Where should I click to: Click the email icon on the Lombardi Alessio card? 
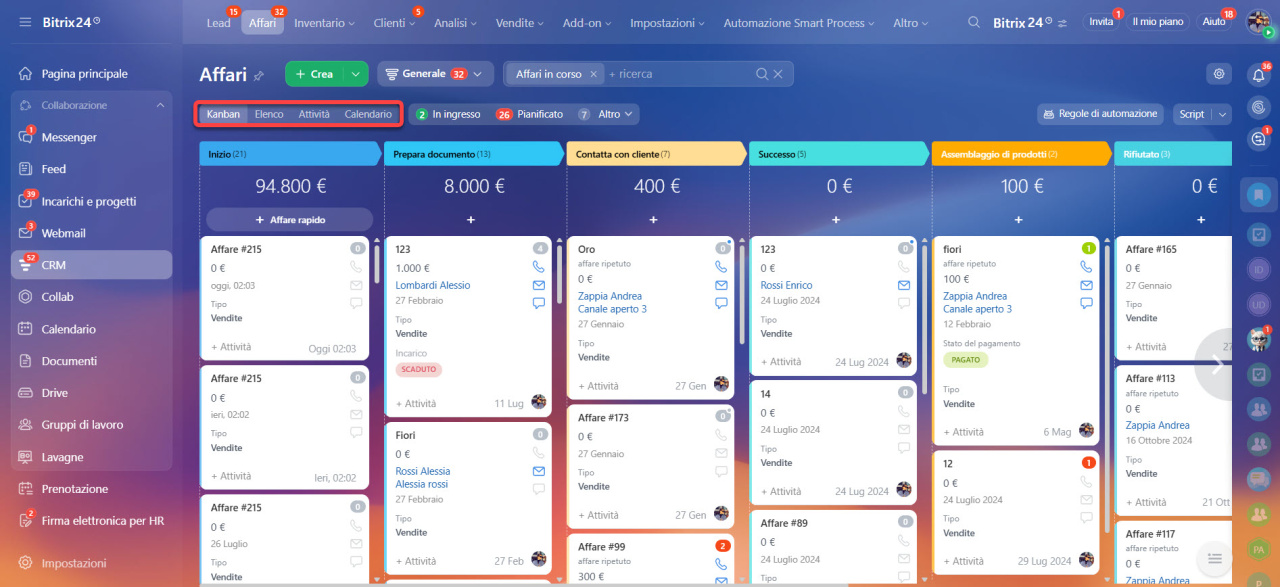pyautogui.click(x=538, y=285)
